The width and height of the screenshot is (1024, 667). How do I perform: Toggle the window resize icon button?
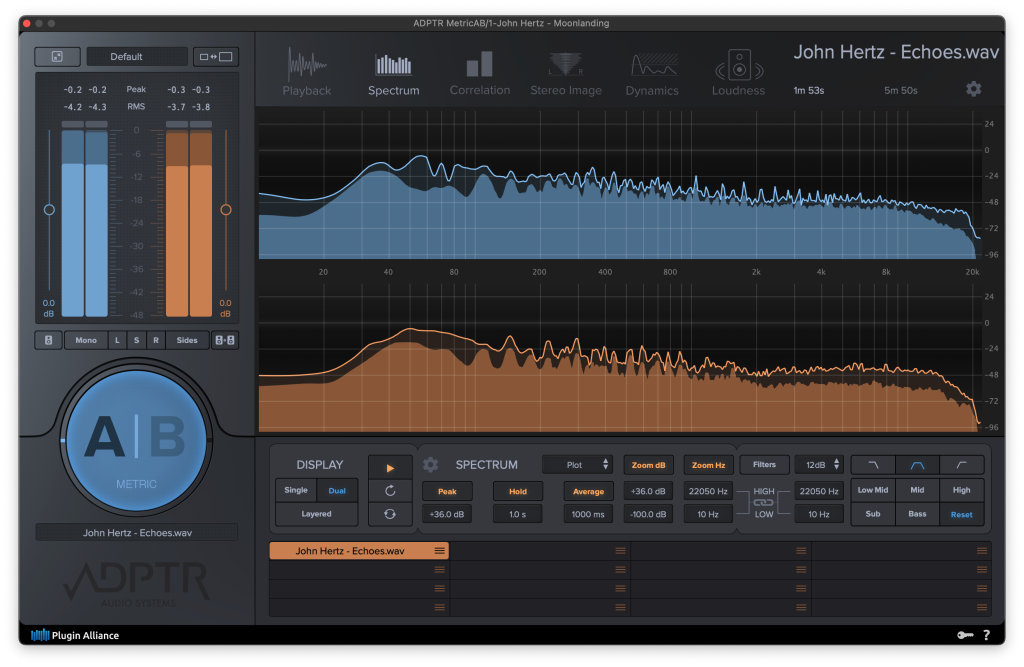pos(216,57)
